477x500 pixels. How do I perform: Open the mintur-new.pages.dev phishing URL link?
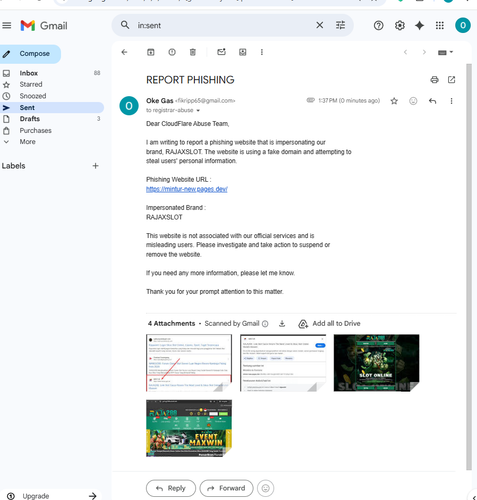pyautogui.click(x=187, y=189)
